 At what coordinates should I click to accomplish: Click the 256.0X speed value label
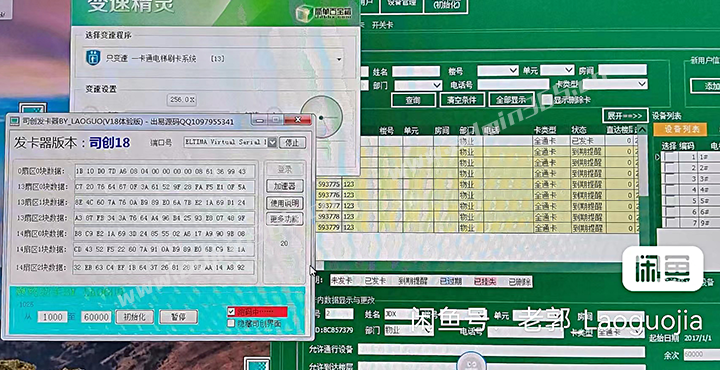pos(183,100)
